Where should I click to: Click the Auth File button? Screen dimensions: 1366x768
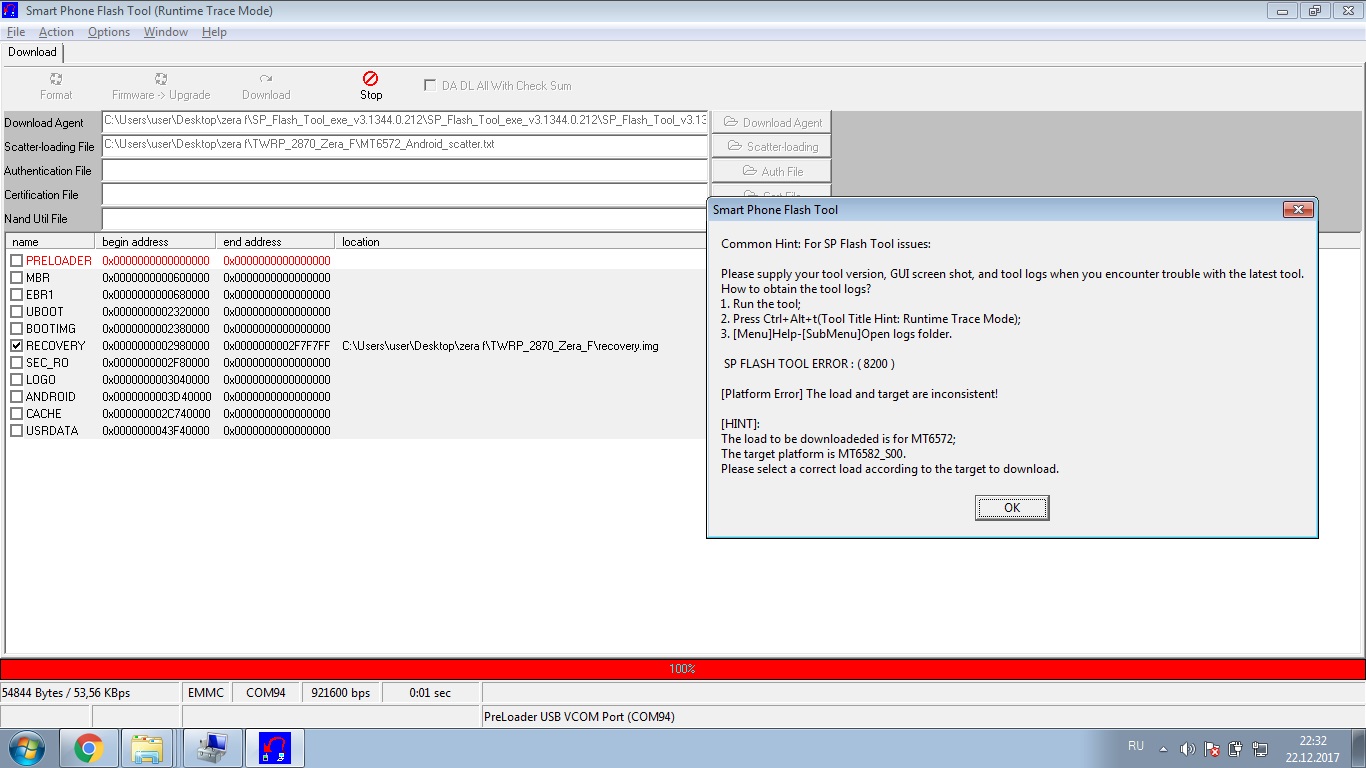pos(771,171)
